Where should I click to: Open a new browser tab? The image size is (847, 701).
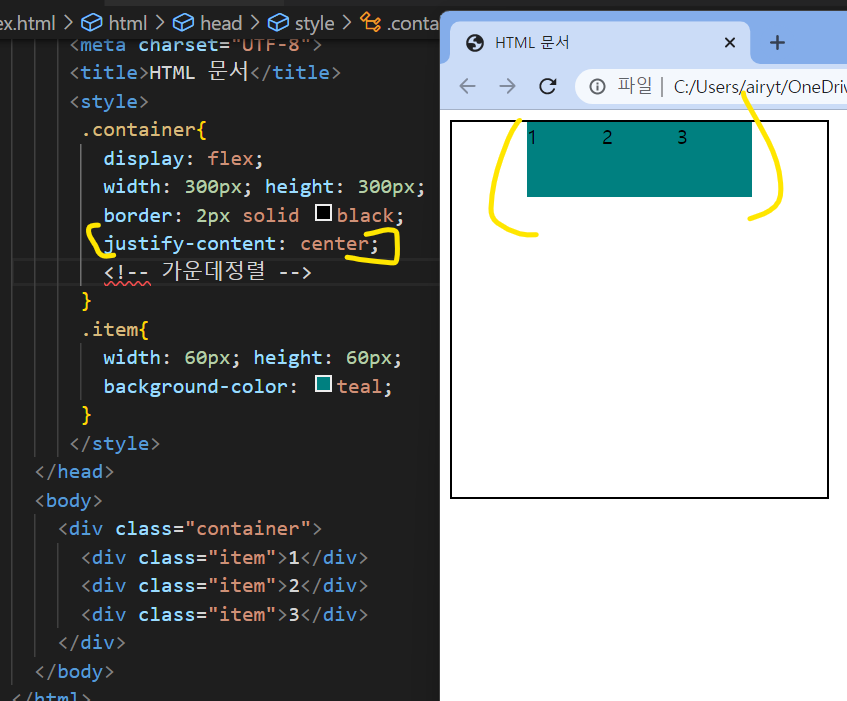(x=777, y=43)
